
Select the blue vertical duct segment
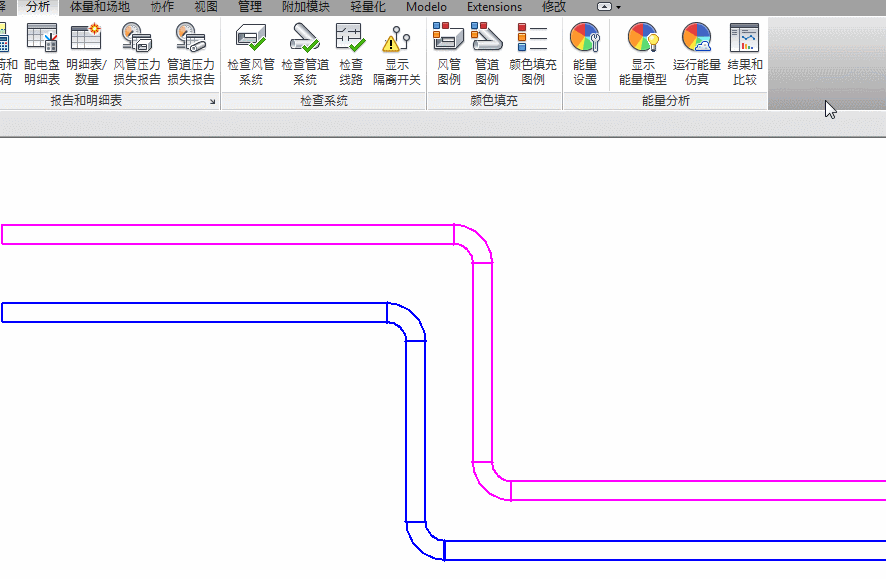(415, 431)
